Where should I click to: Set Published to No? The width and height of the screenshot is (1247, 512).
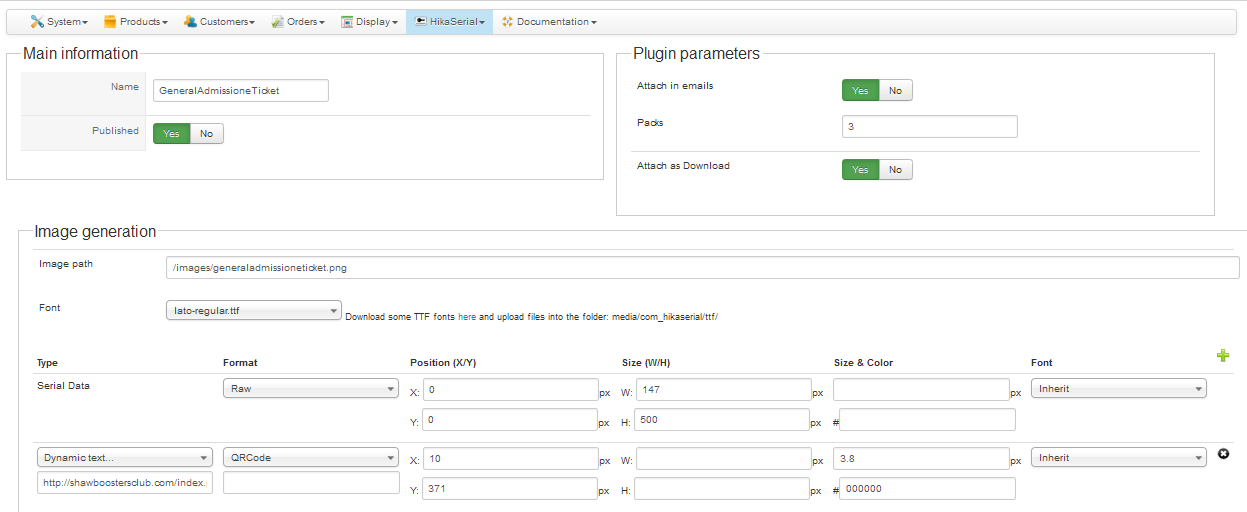(x=206, y=134)
